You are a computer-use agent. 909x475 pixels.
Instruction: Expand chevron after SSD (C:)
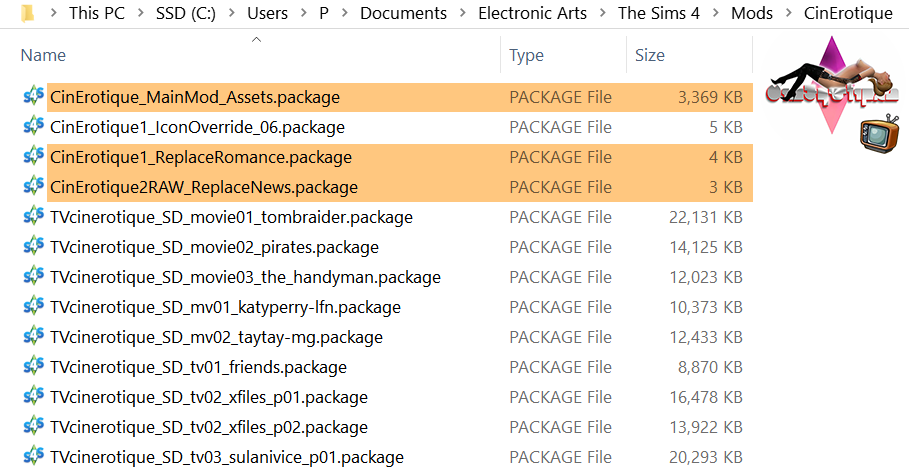[232, 13]
